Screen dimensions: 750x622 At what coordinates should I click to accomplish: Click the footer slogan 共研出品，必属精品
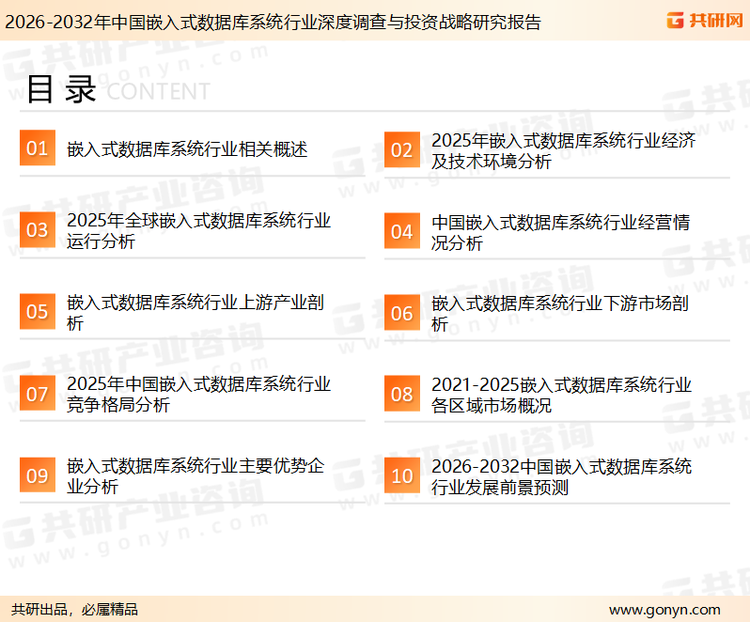pos(75,610)
